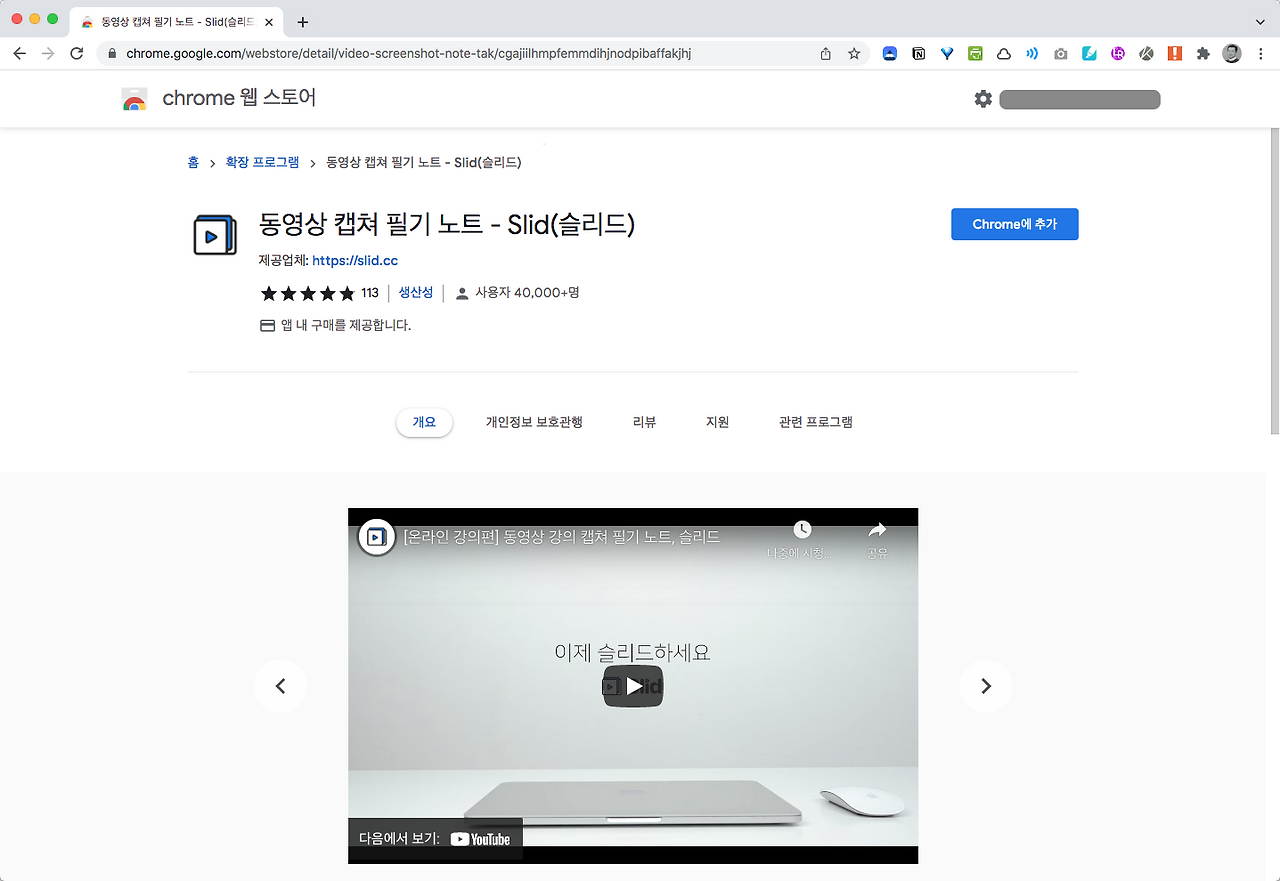Open the https://slid.cc provider link

355,261
